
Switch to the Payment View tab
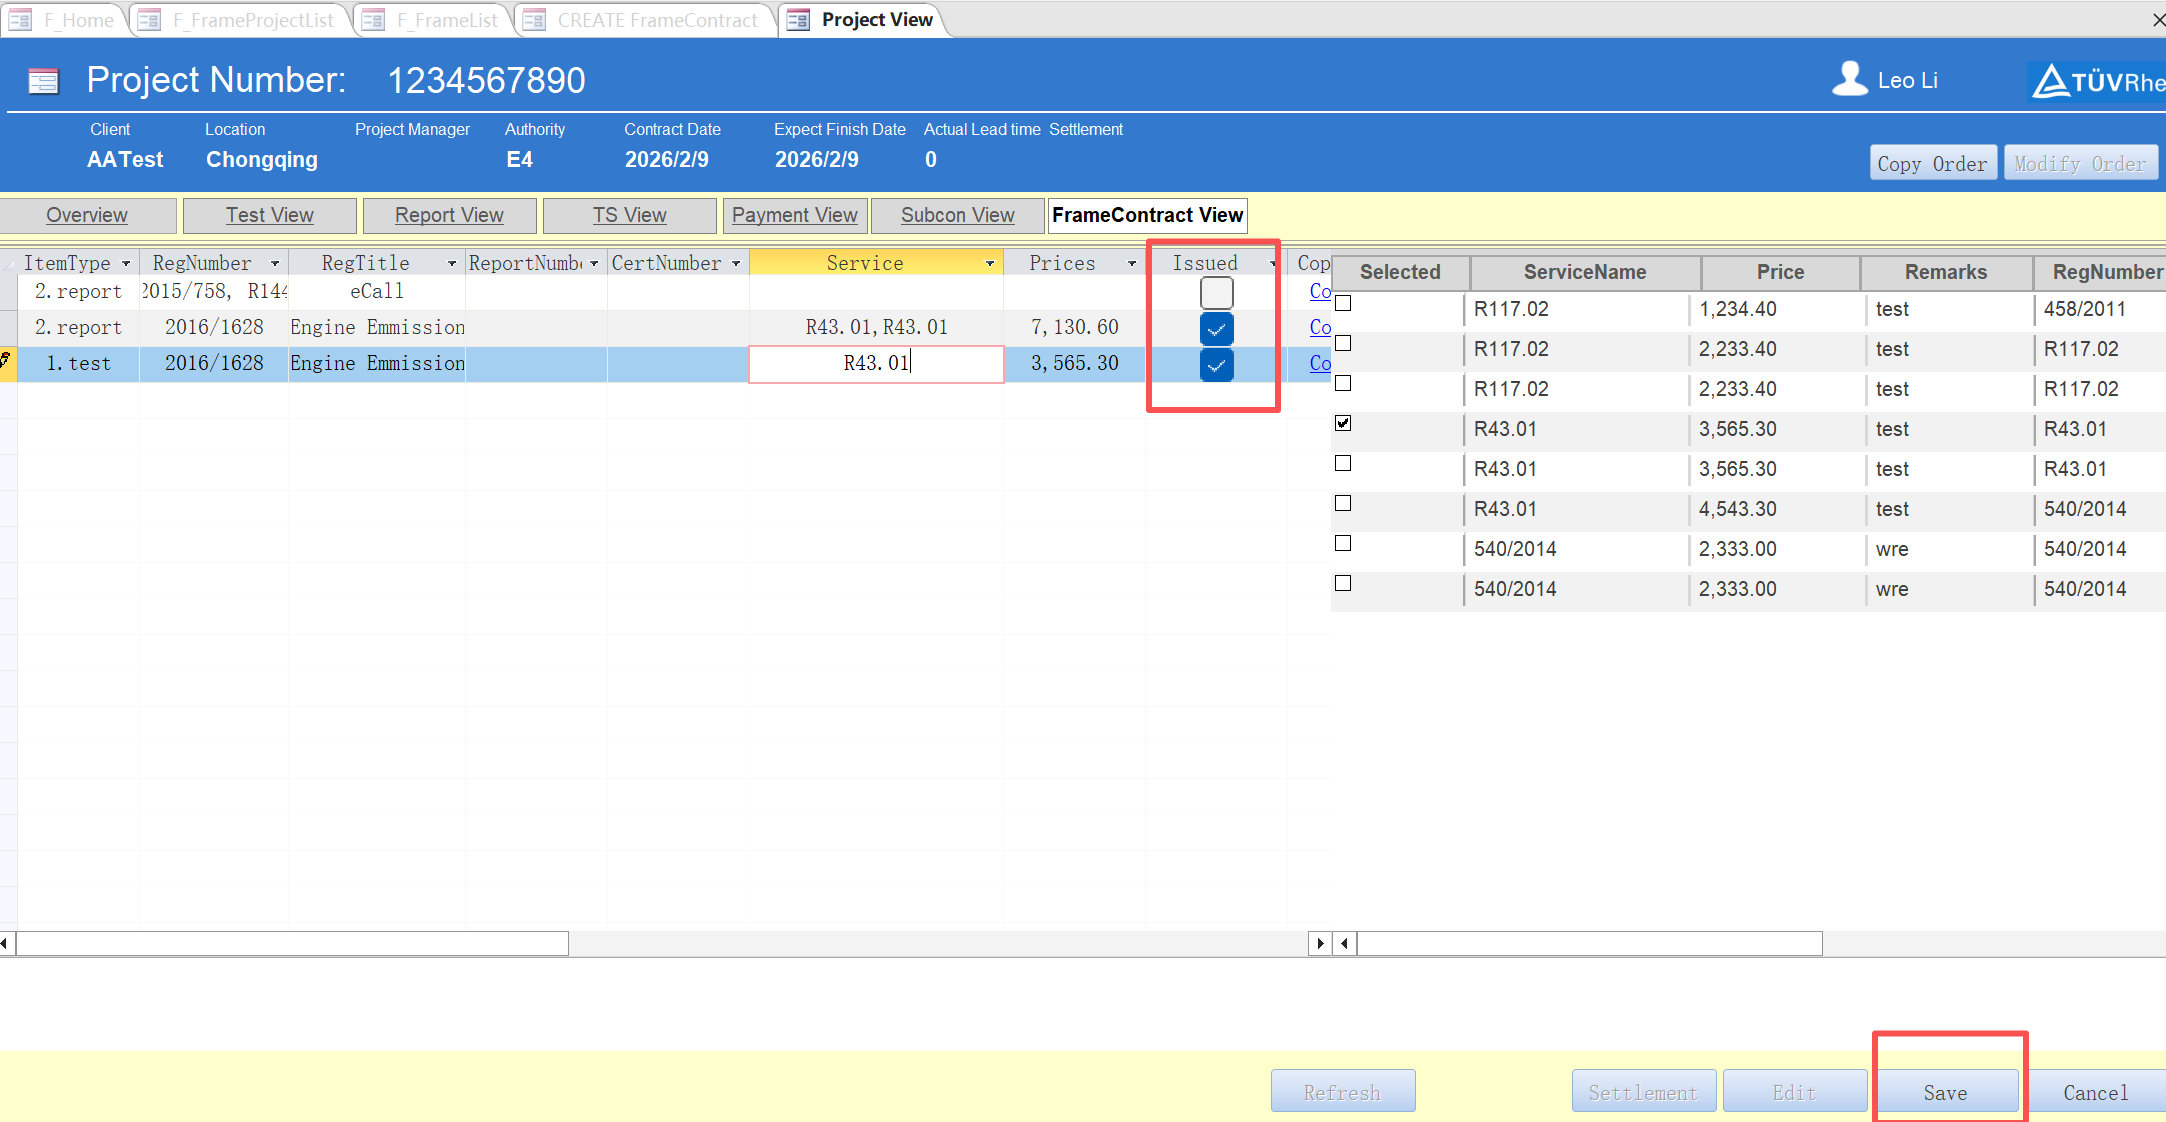pyautogui.click(x=794, y=215)
